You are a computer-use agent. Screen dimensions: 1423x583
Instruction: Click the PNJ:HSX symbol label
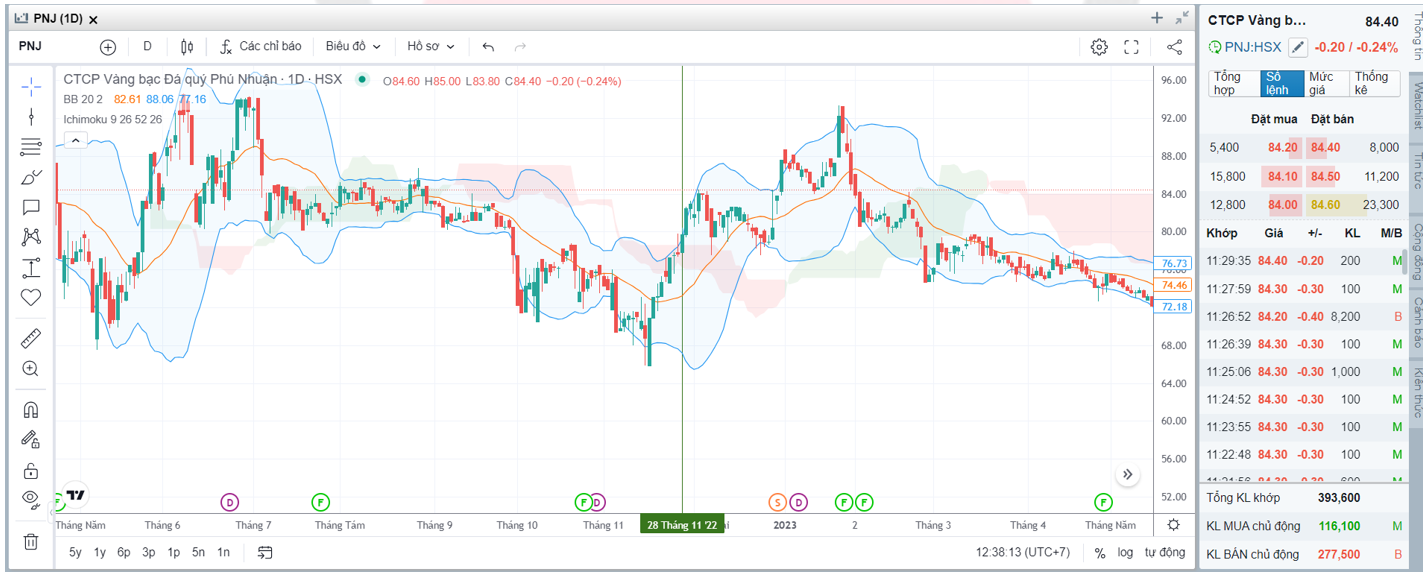(1253, 47)
